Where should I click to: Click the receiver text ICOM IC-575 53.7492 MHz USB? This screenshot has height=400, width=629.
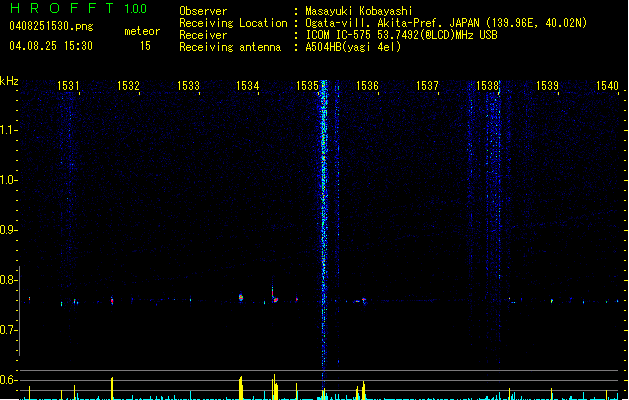[401, 35]
